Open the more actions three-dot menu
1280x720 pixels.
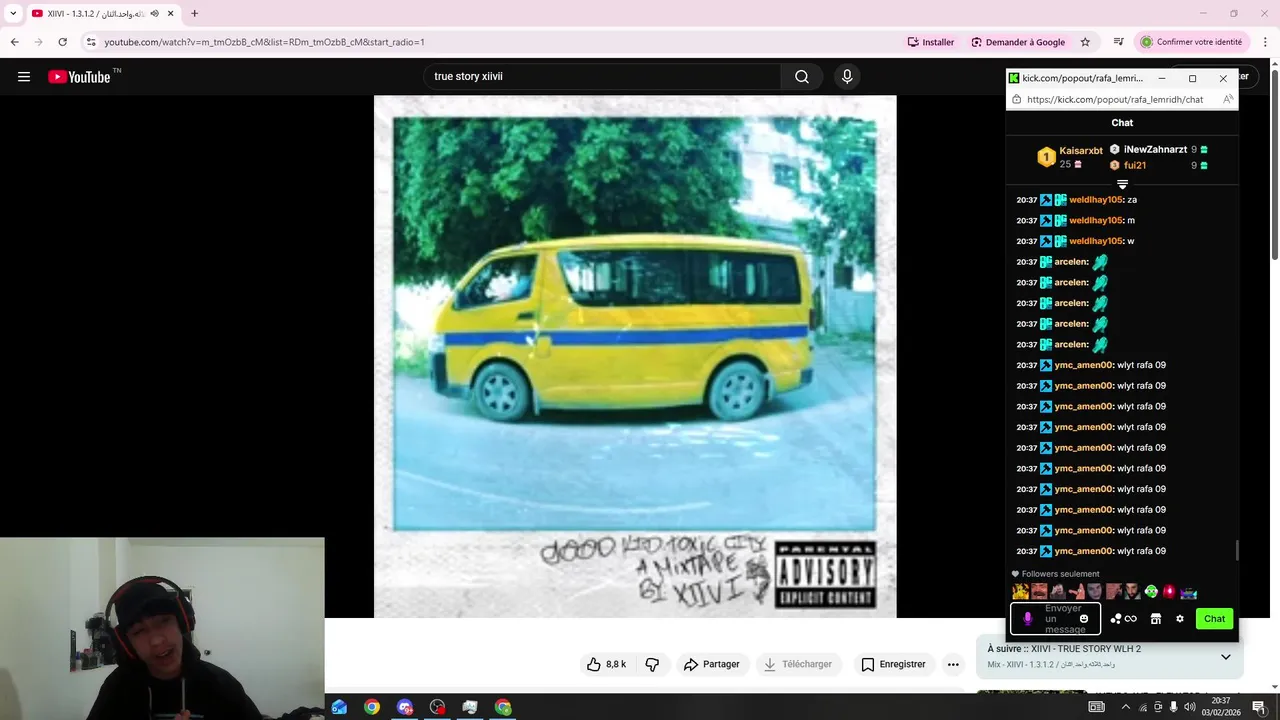953,664
